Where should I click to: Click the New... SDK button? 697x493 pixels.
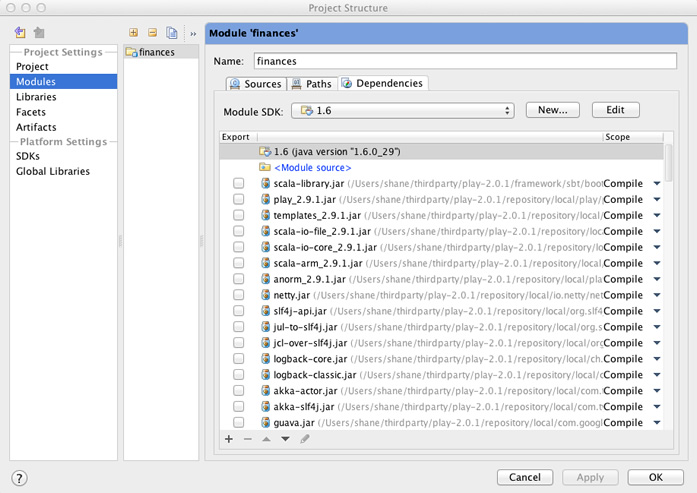click(x=552, y=110)
